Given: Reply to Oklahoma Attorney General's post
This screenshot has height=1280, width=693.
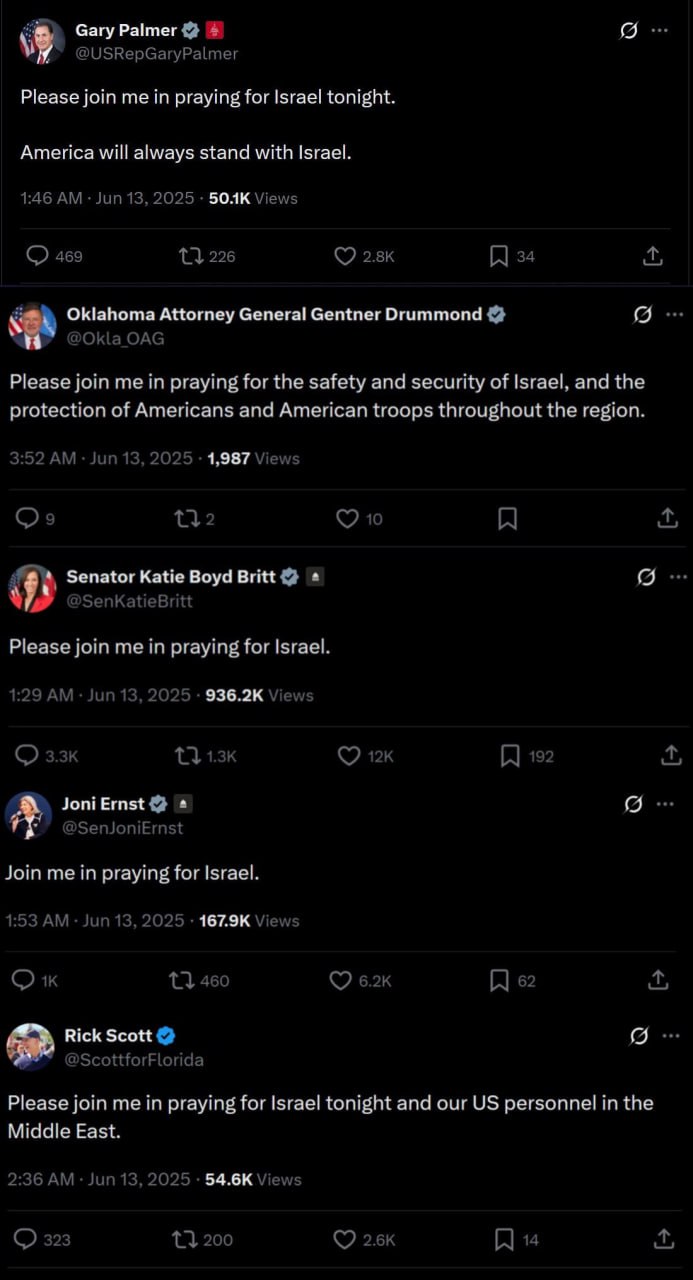Looking at the screenshot, I should [28, 518].
